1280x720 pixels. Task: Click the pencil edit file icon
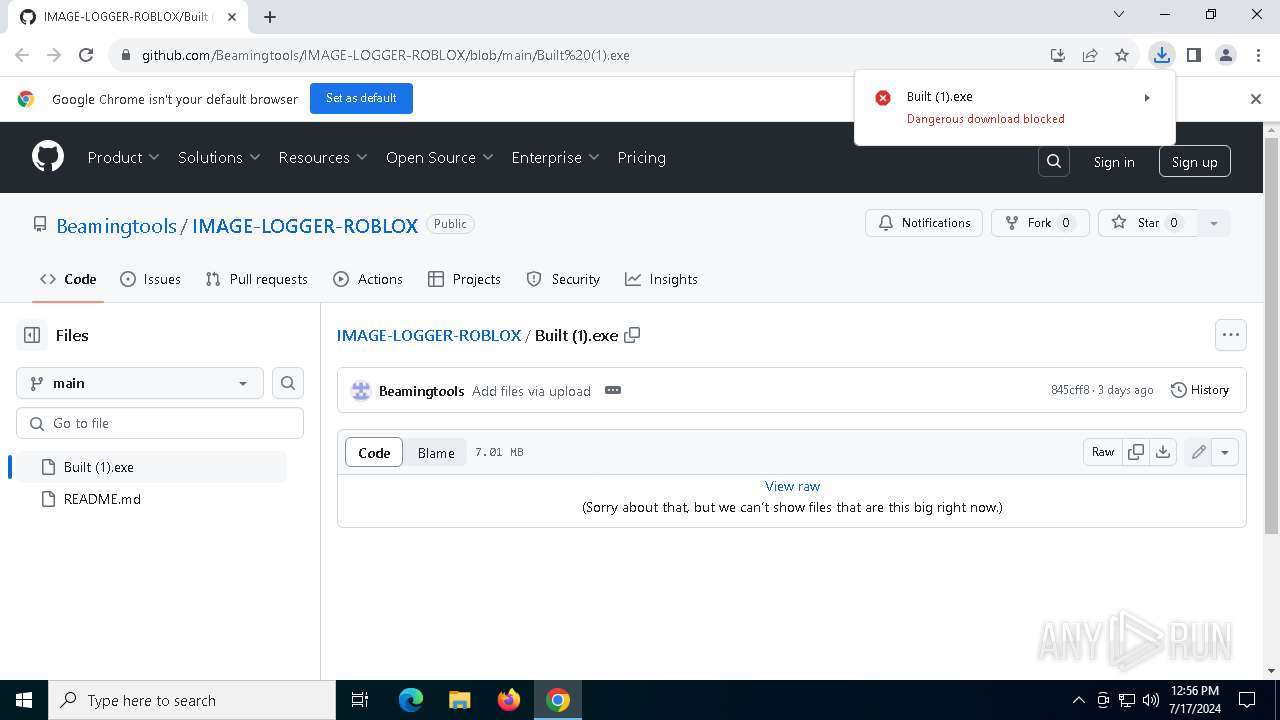tap(1198, 452)
